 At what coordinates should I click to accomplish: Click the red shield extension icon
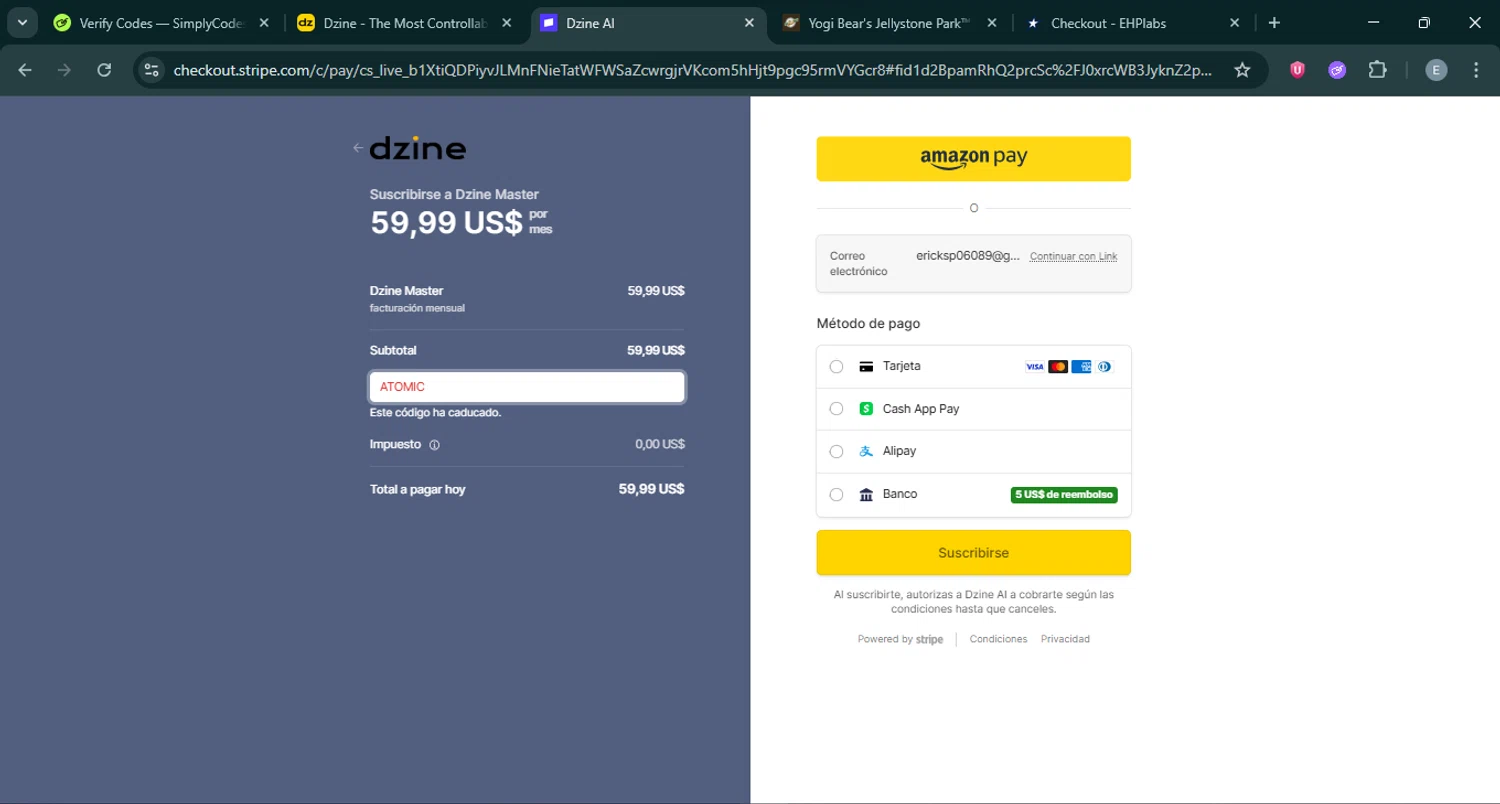click(1298, 70)
